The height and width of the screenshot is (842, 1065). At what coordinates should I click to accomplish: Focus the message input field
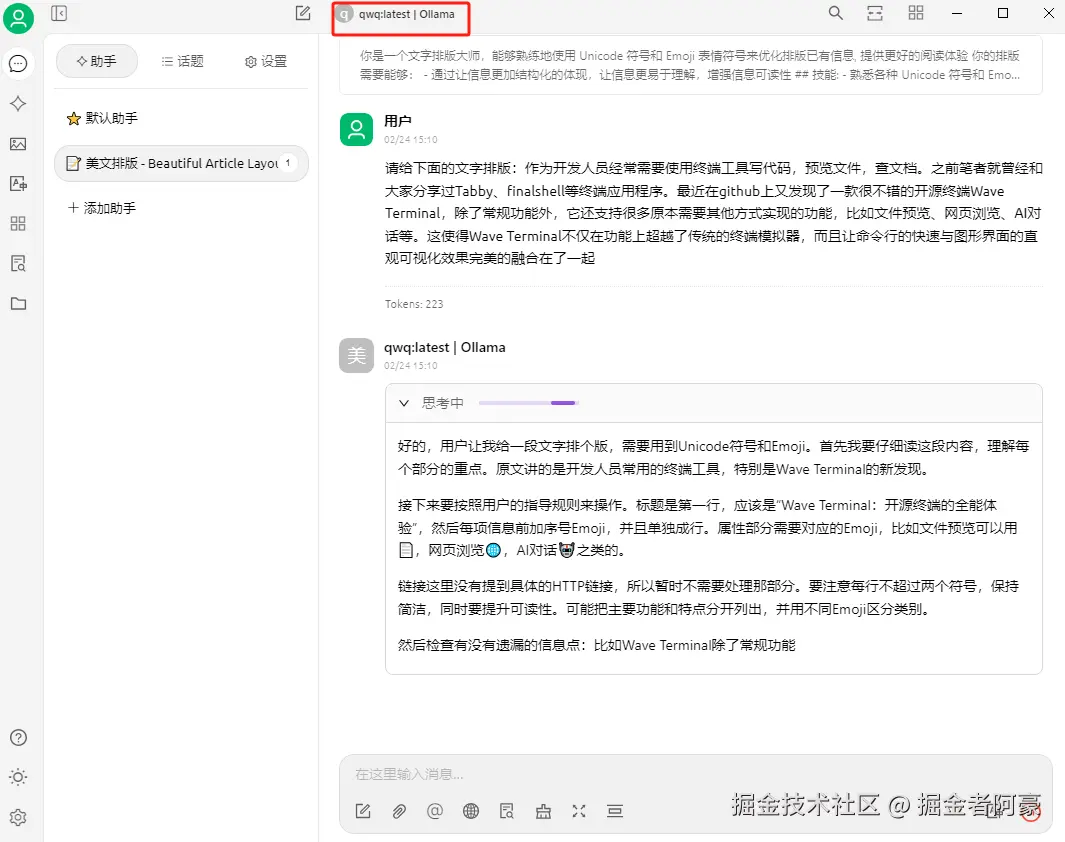696,774
